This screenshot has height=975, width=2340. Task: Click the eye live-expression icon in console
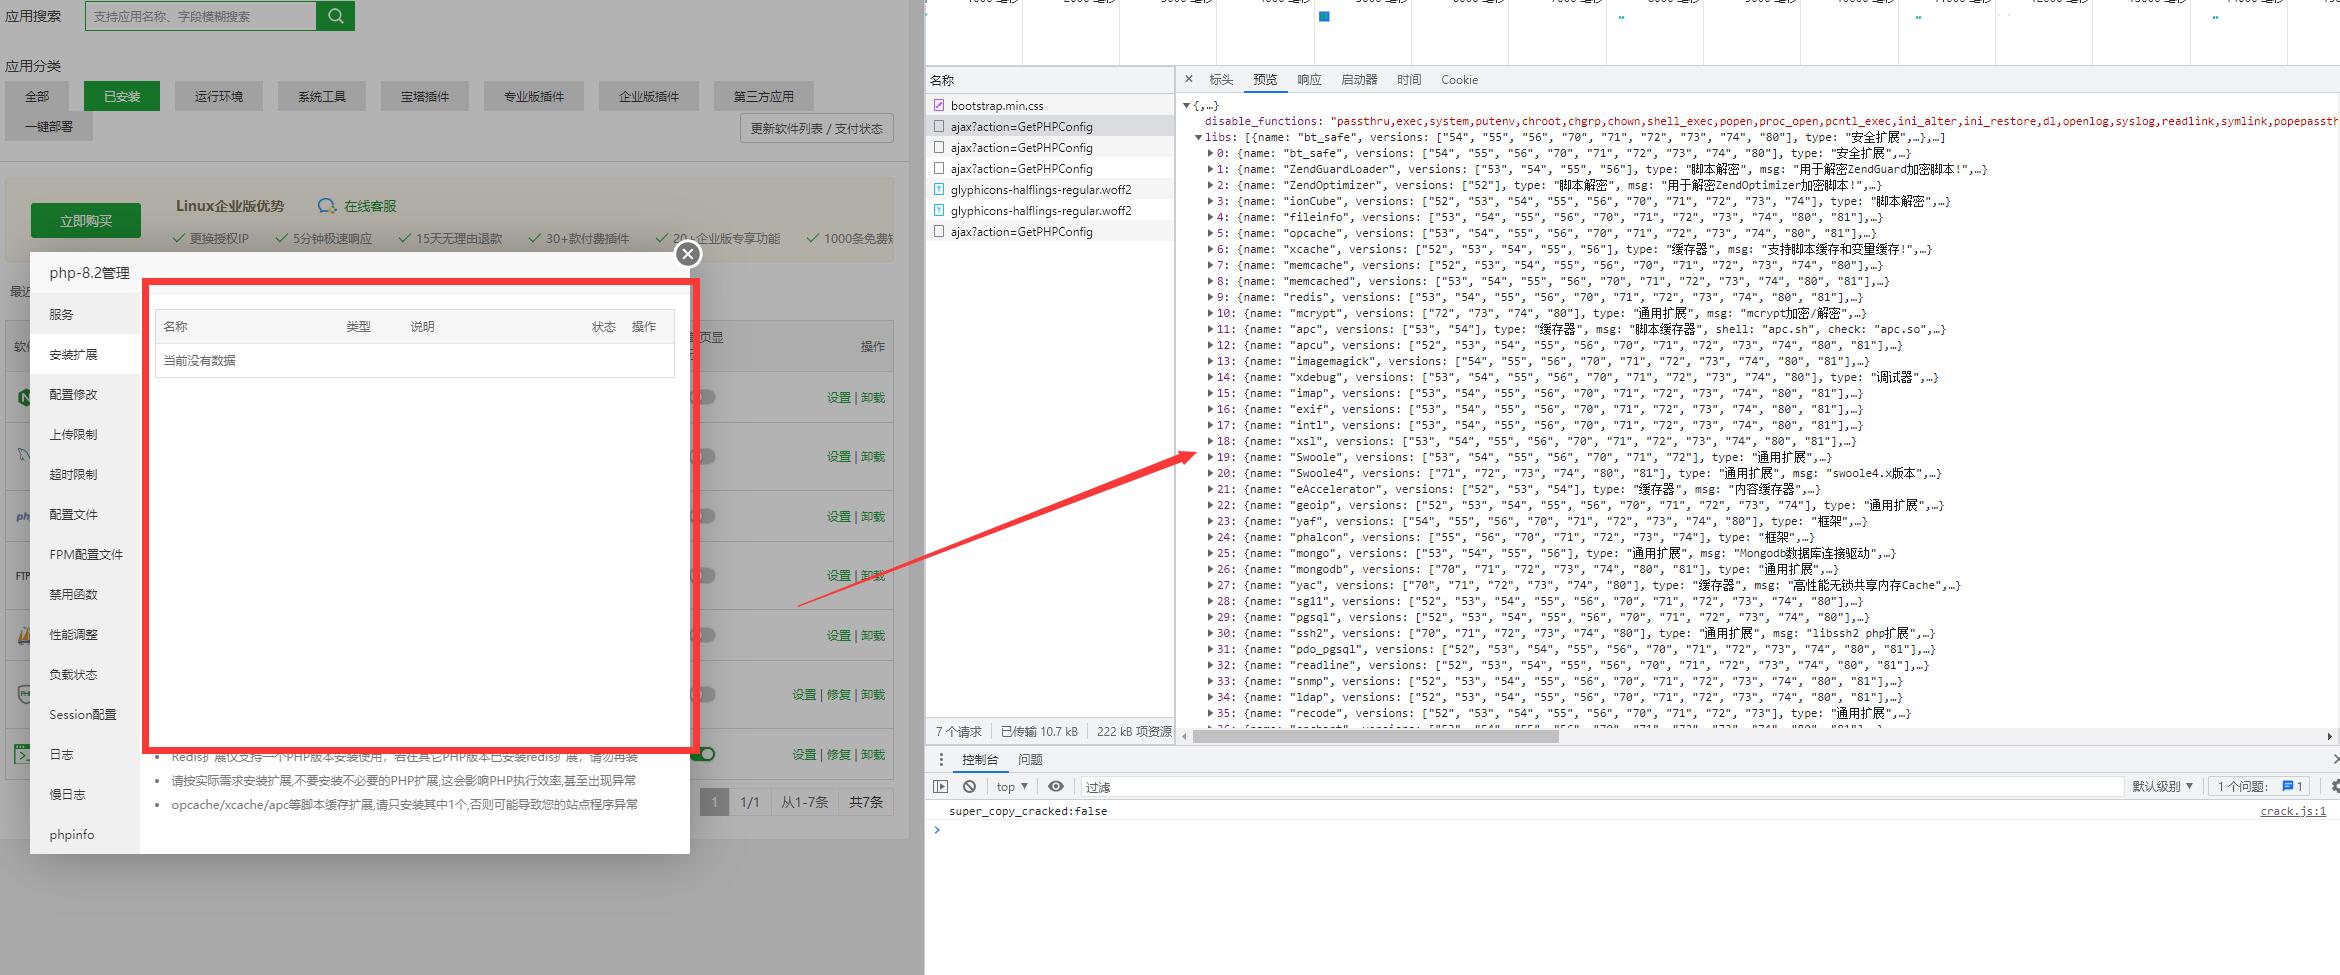[1055, 787]
